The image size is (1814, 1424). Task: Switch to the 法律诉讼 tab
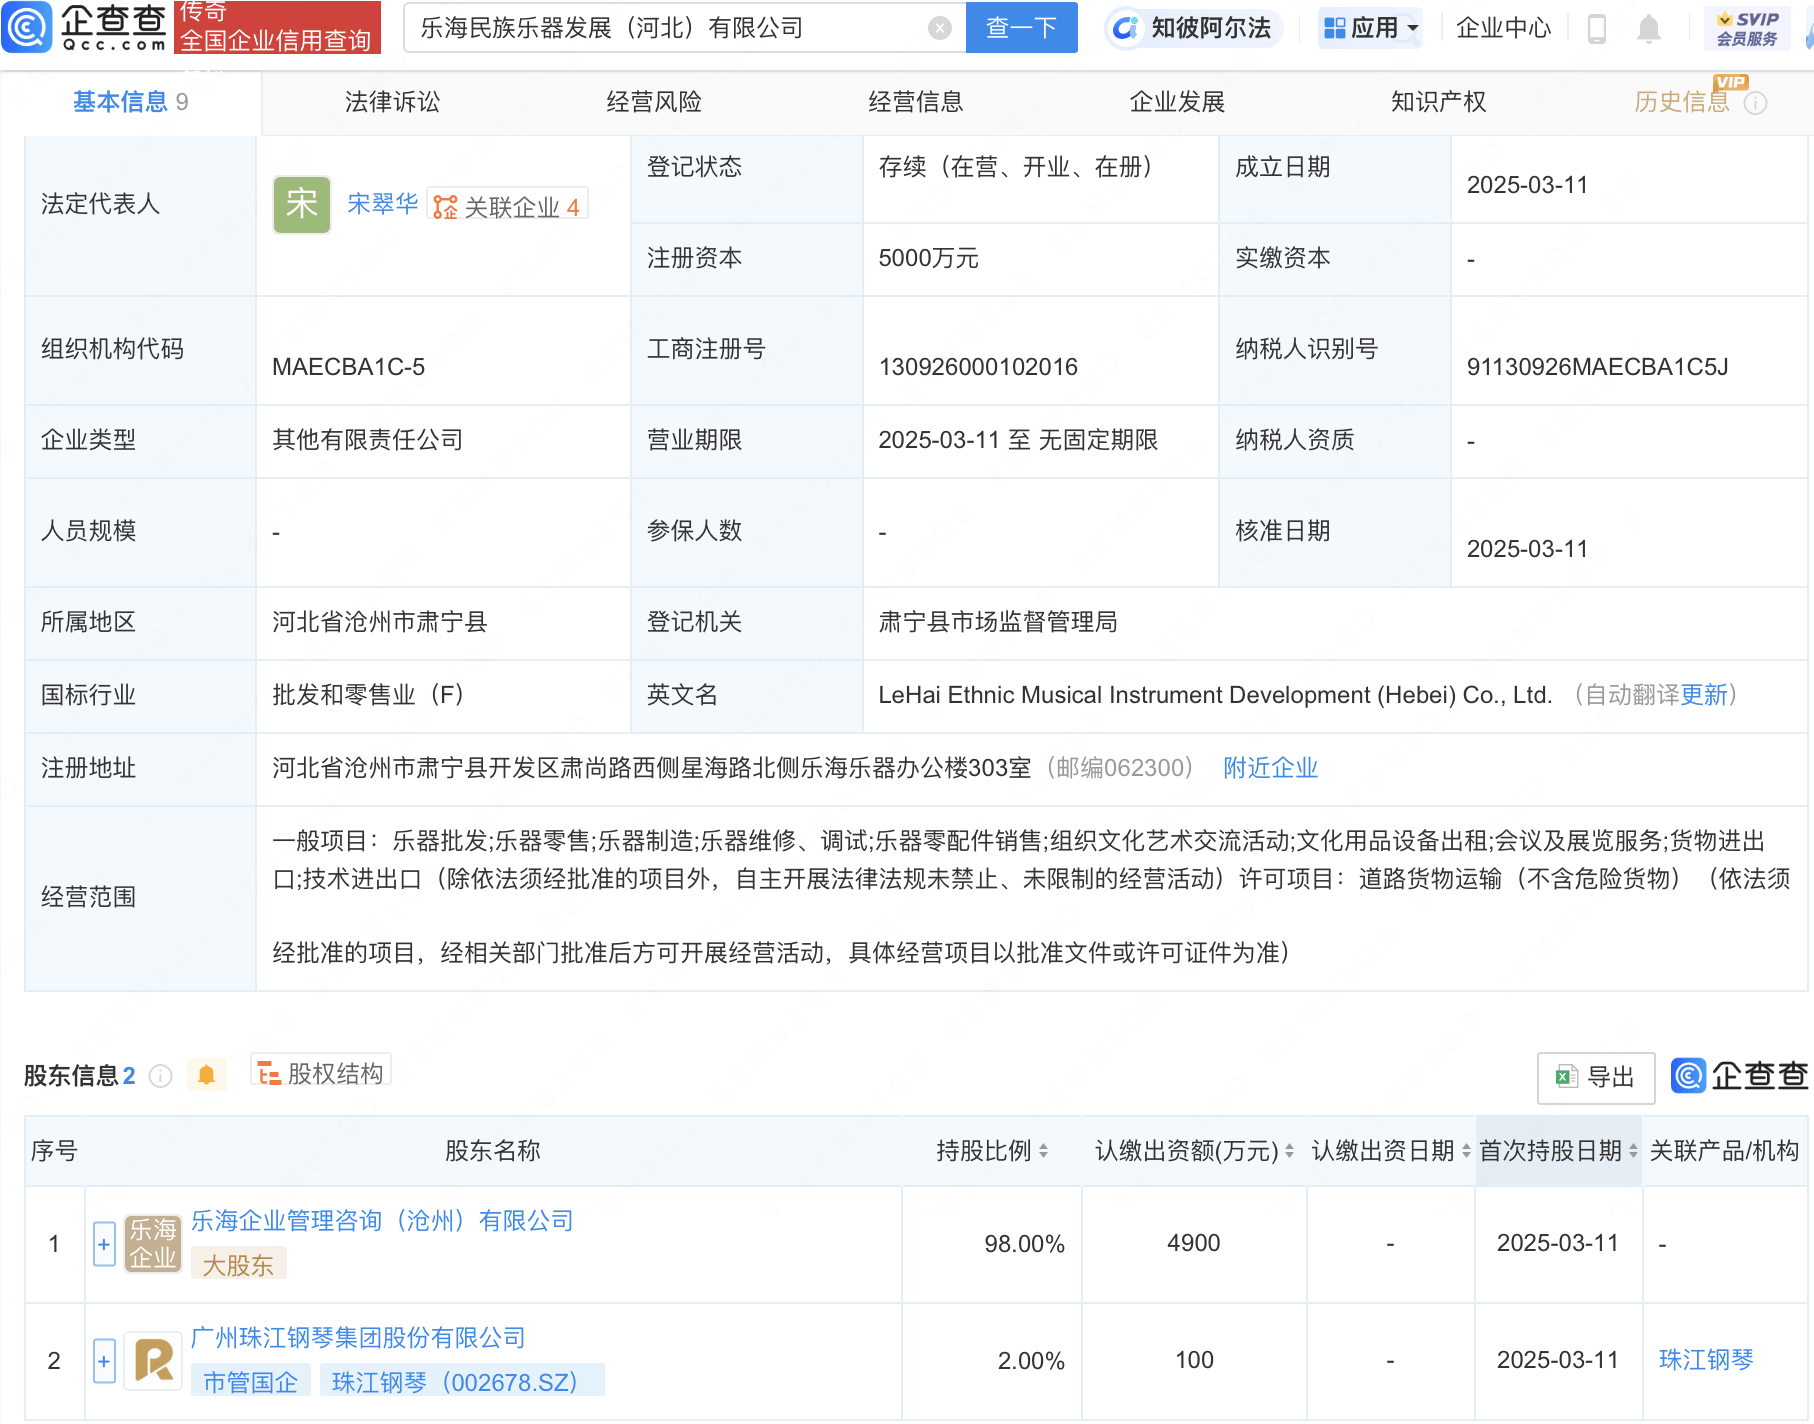click(392, 102)
